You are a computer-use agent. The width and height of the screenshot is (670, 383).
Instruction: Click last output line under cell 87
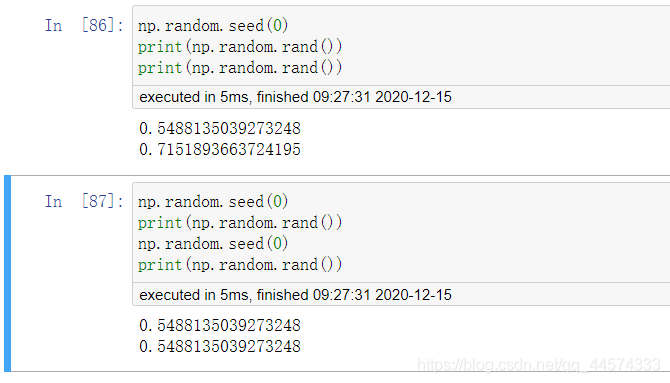coord(220,346)
